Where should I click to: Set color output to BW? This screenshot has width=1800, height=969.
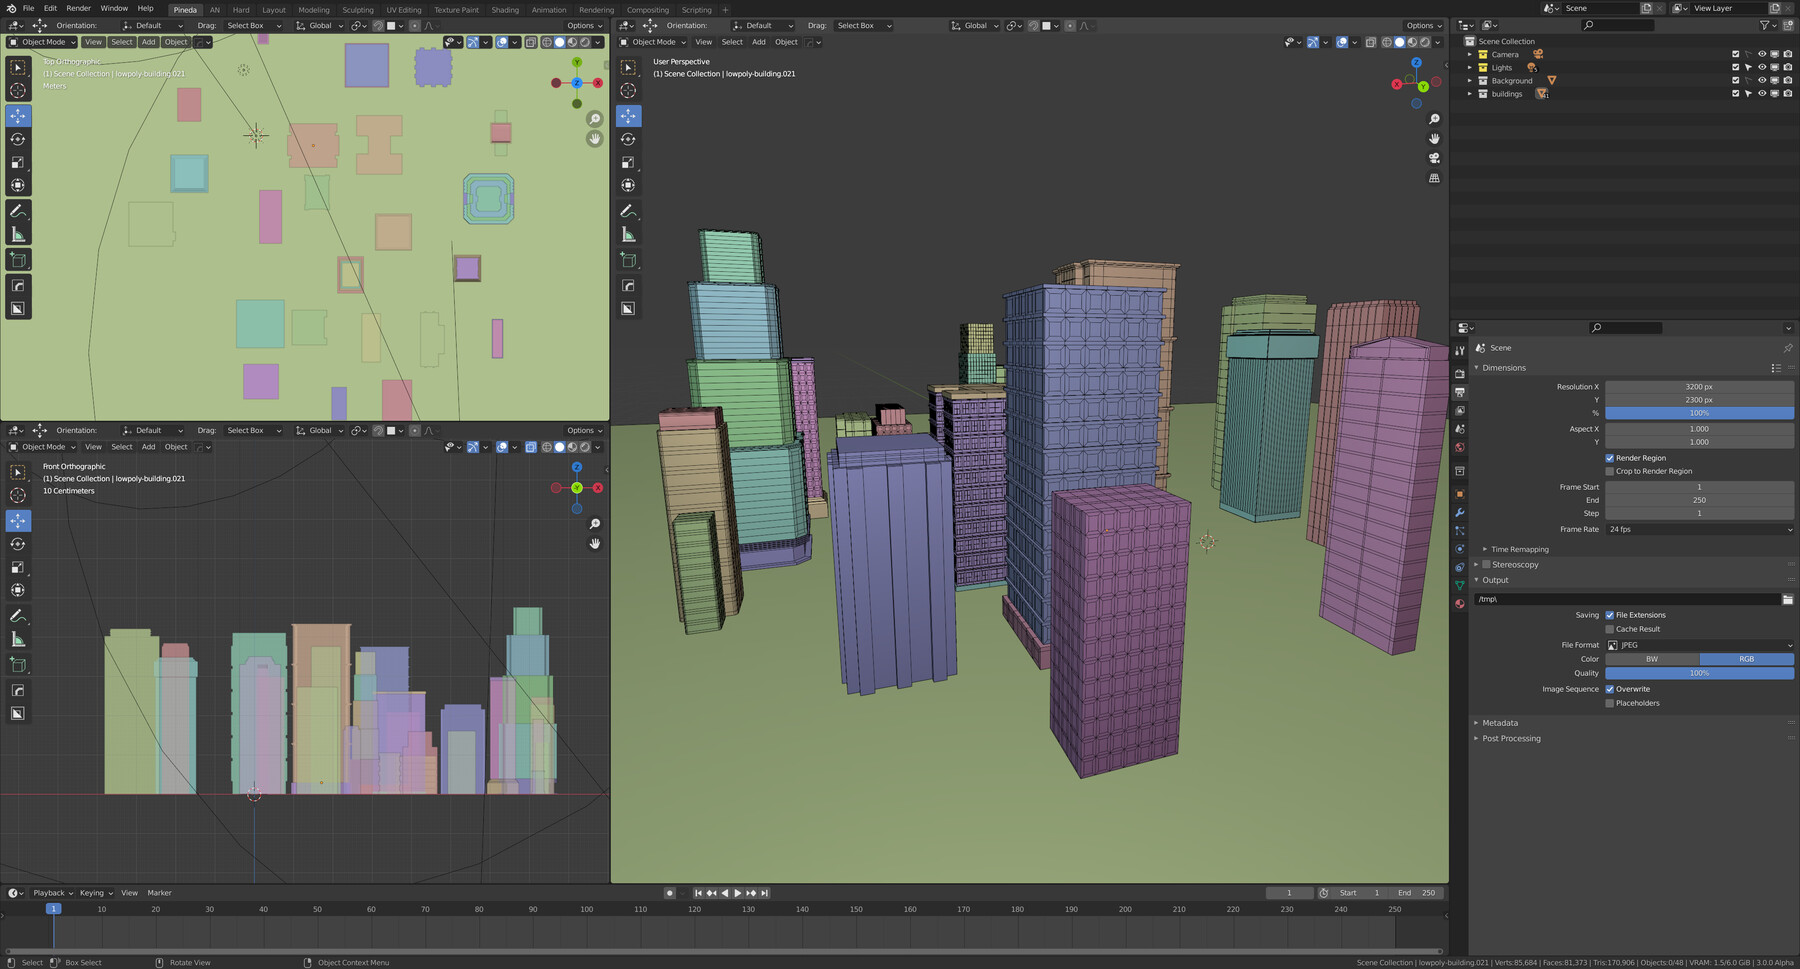[1650, 659]
